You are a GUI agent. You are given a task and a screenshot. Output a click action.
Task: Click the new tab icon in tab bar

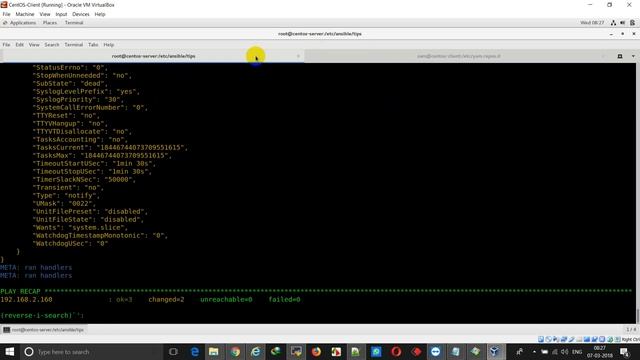pos(620,56)
